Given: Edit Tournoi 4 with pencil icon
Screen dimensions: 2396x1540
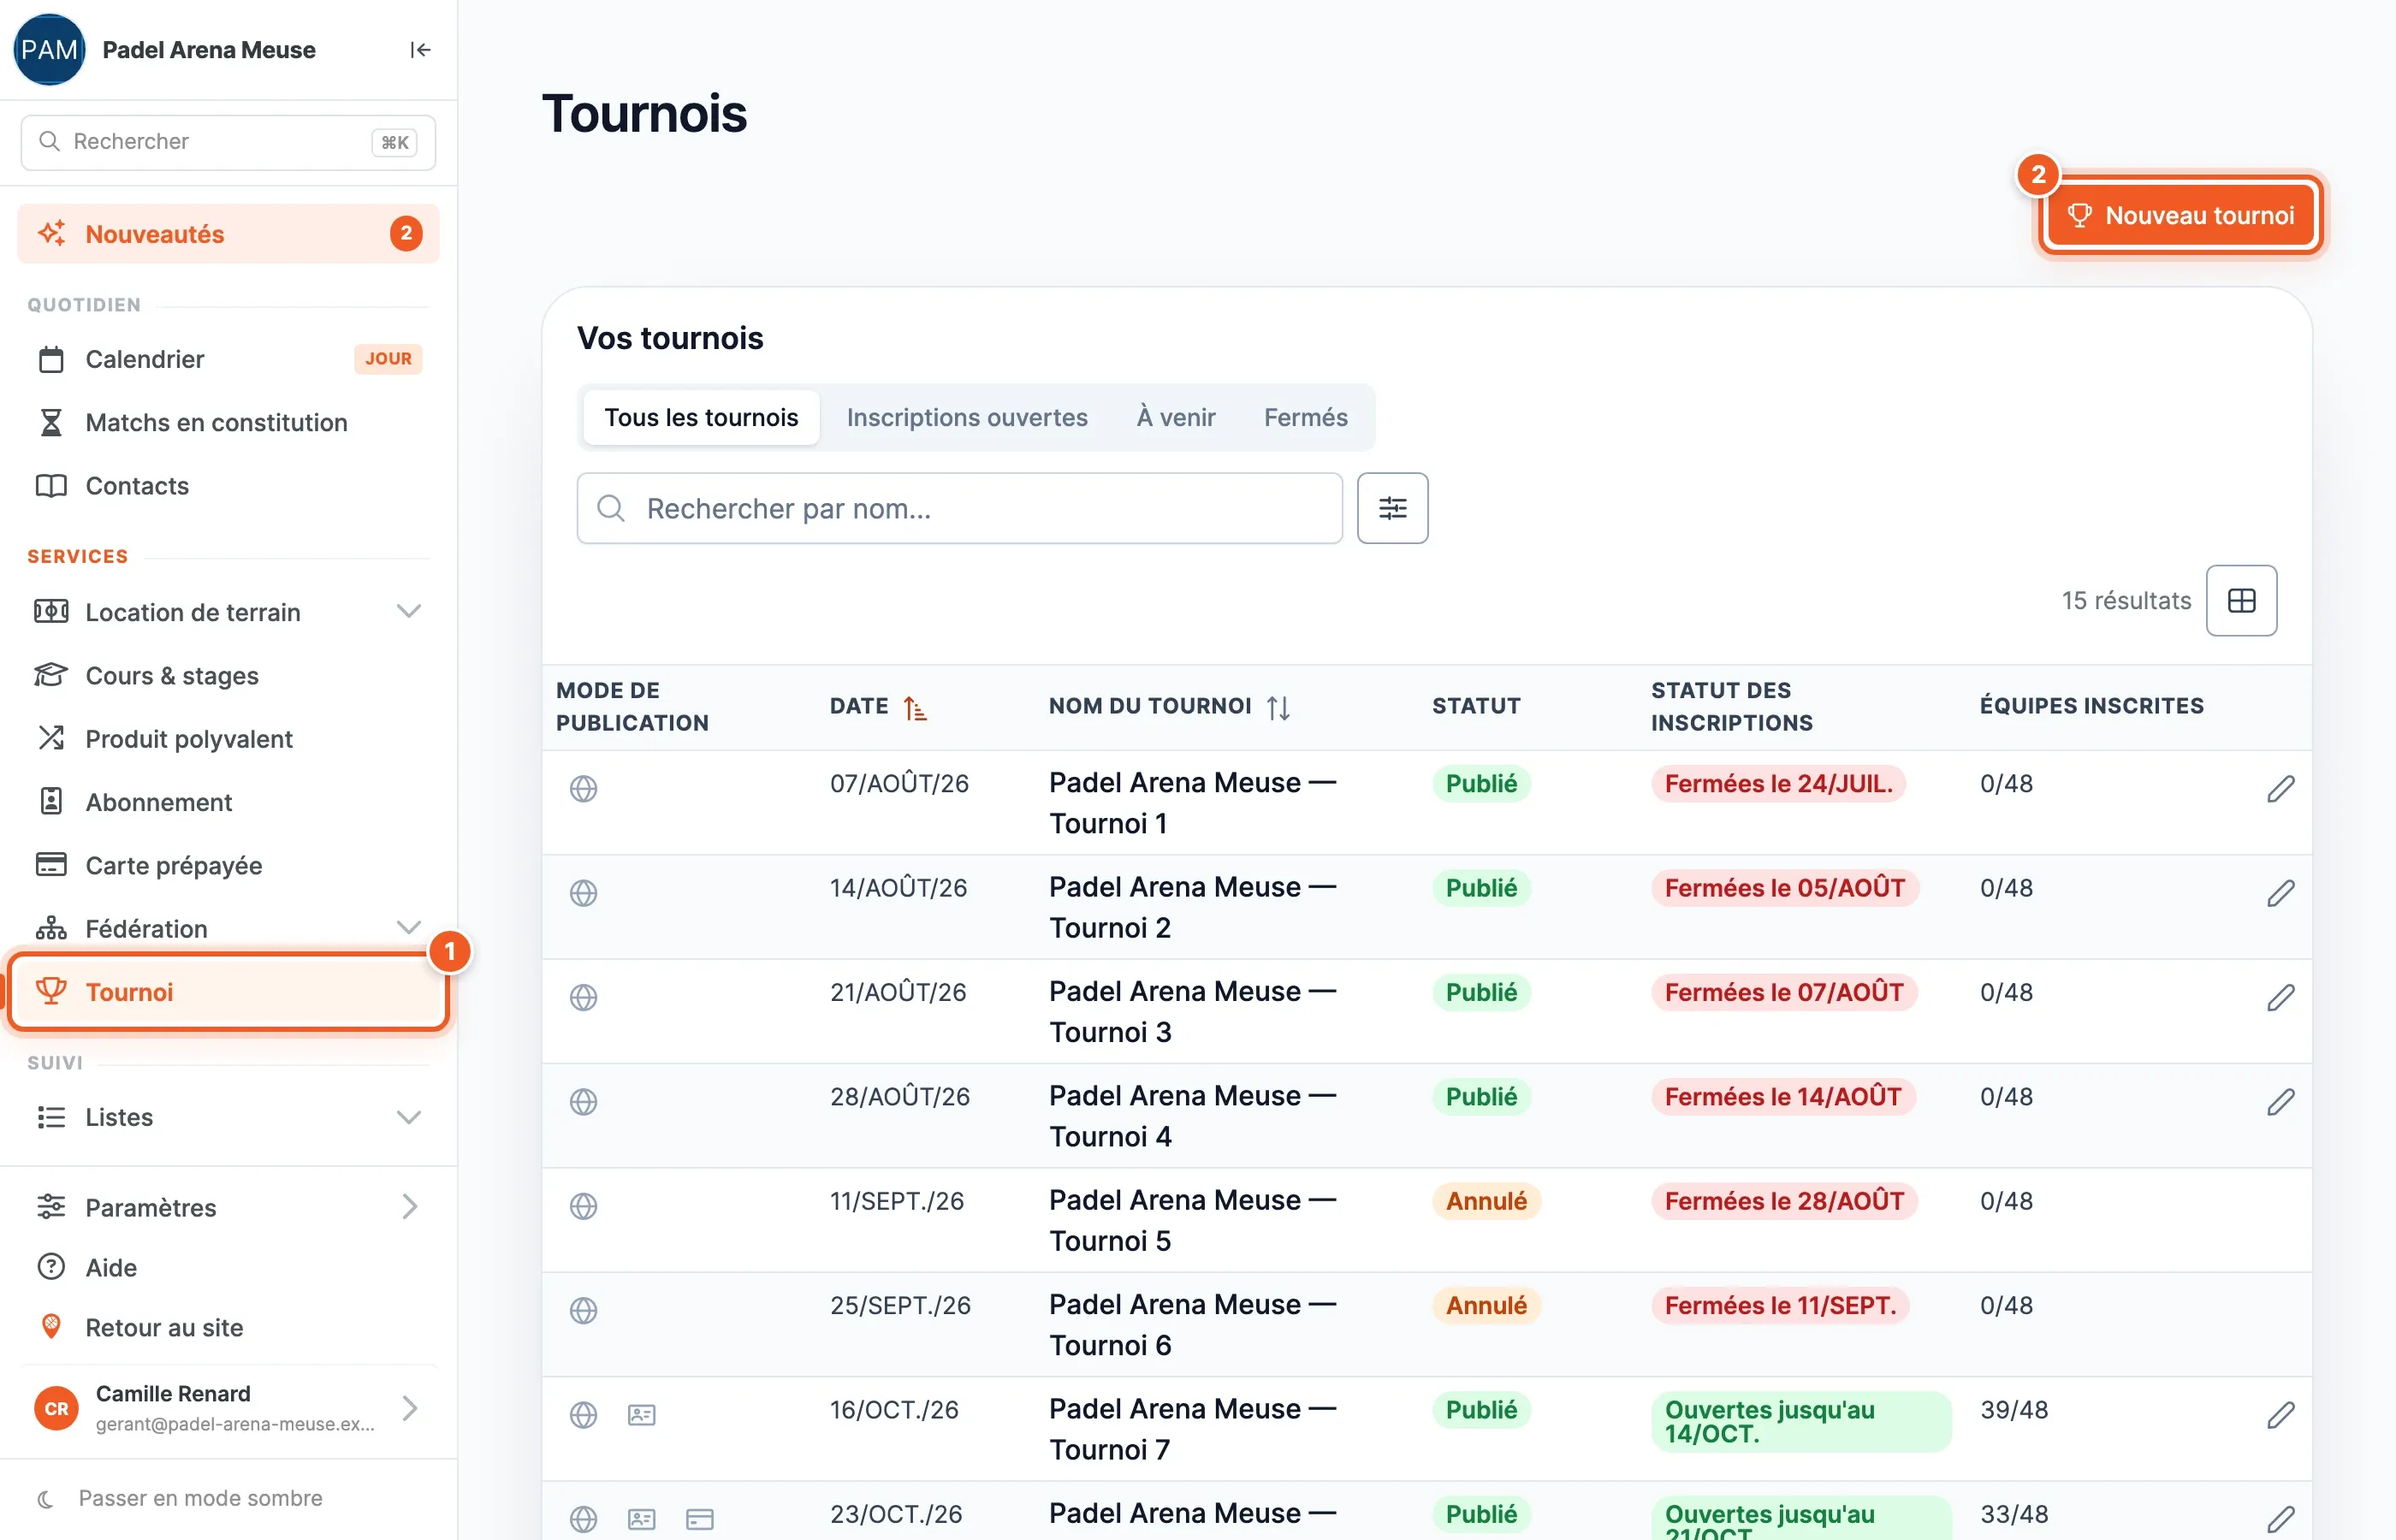Looking at the screenshot, I should coord(2280,1102).
